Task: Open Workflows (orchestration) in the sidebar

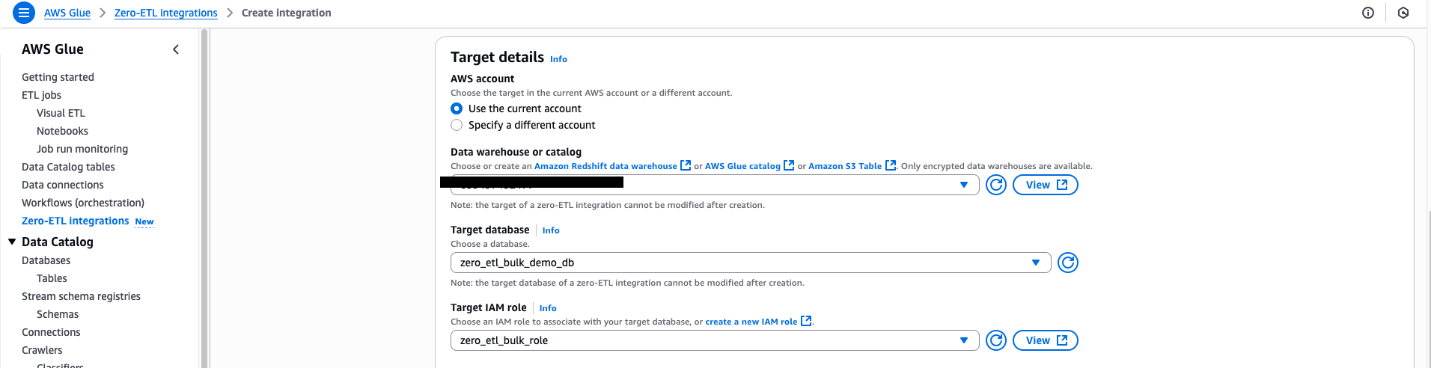Action: [x=83, y=203]
